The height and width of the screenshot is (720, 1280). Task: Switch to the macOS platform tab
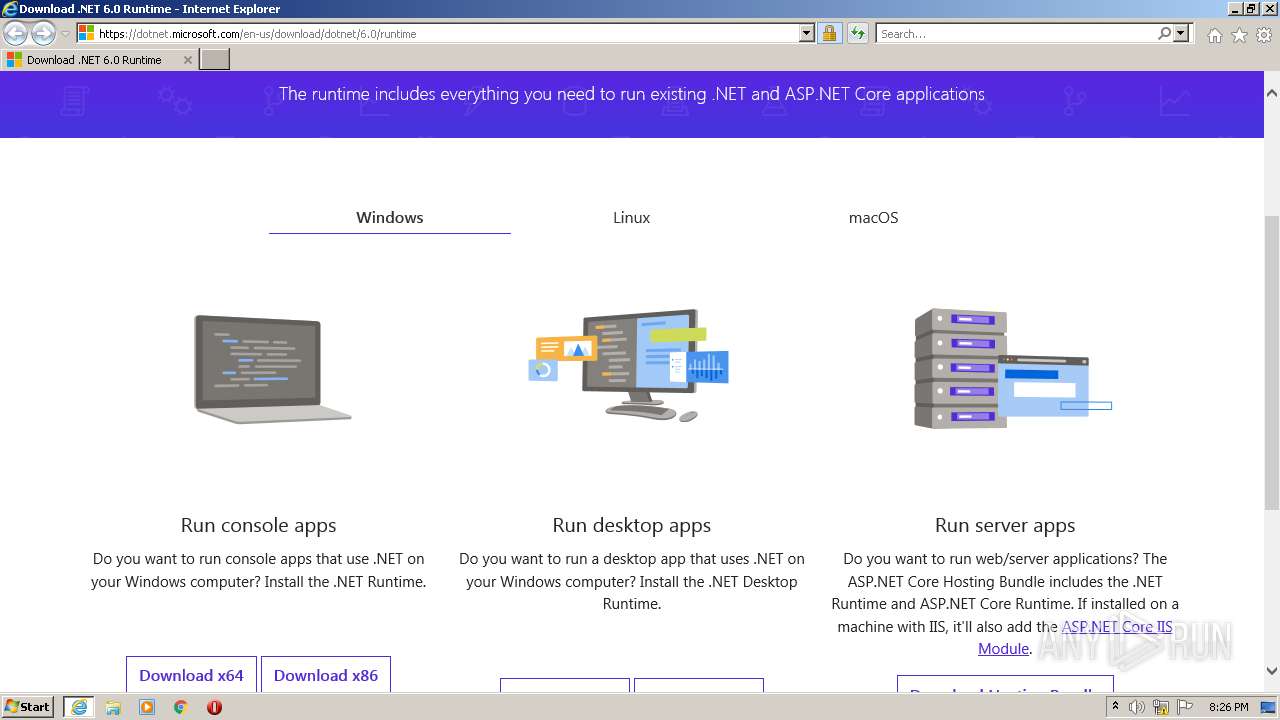tap(873, 217)
